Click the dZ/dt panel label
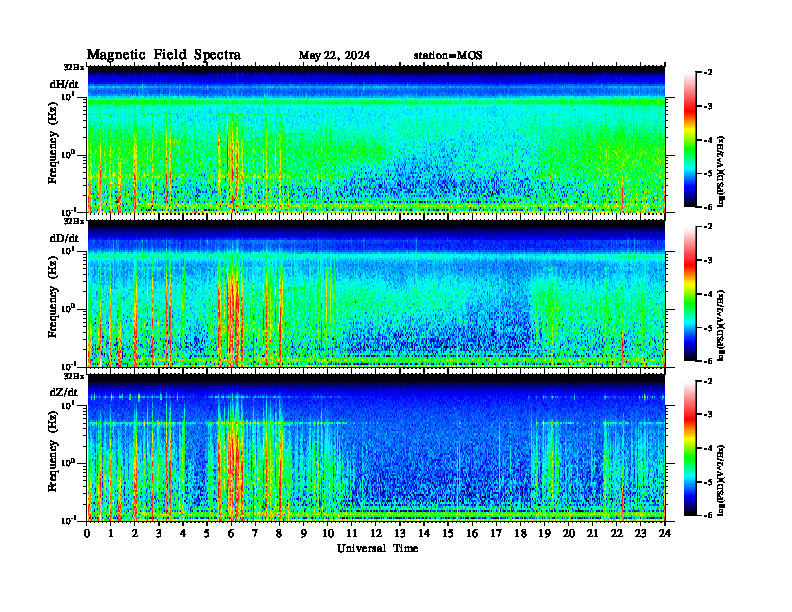 [64, 392]
